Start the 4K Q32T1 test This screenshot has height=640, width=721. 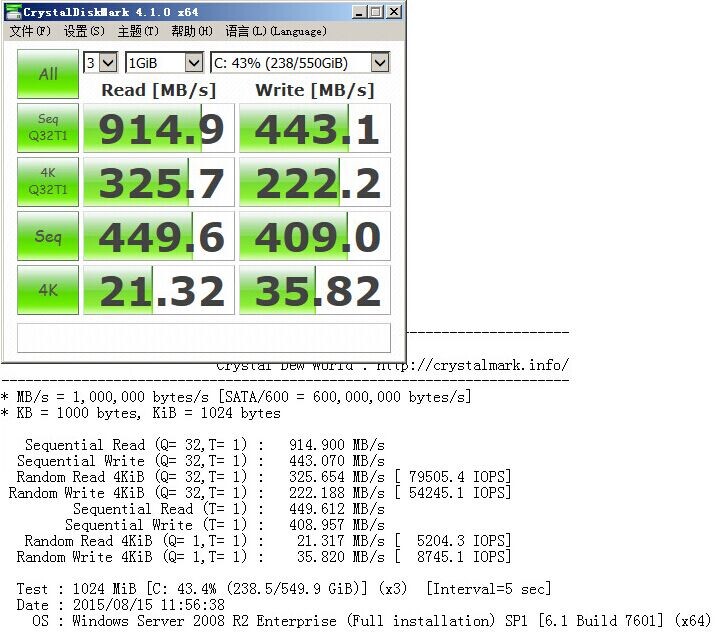point(48,182)
